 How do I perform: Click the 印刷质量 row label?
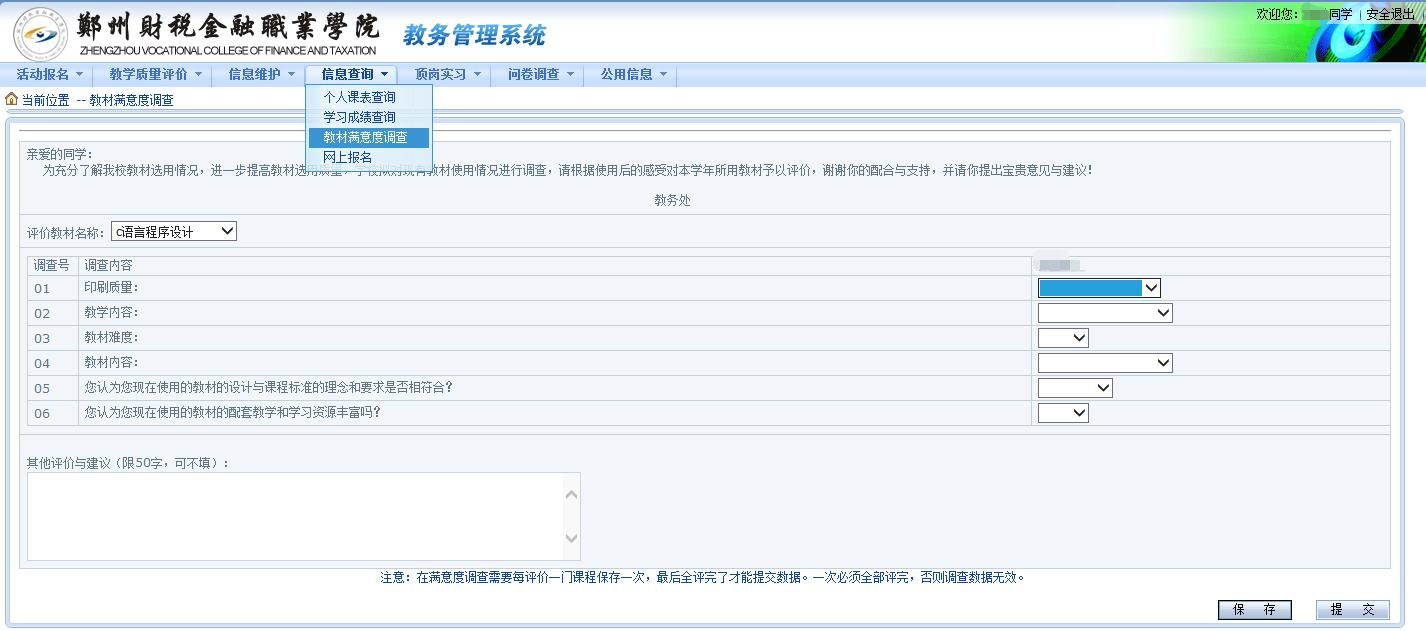click(x=111, y=288)
